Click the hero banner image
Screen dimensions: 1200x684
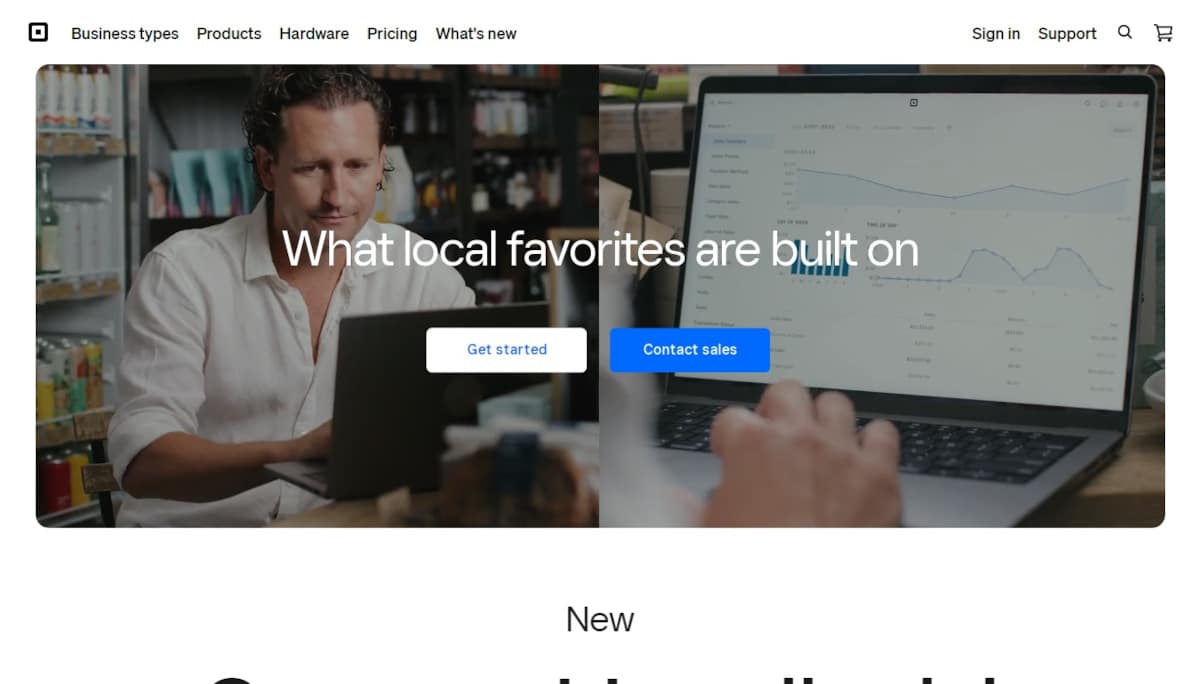click(x=600, y=295)
